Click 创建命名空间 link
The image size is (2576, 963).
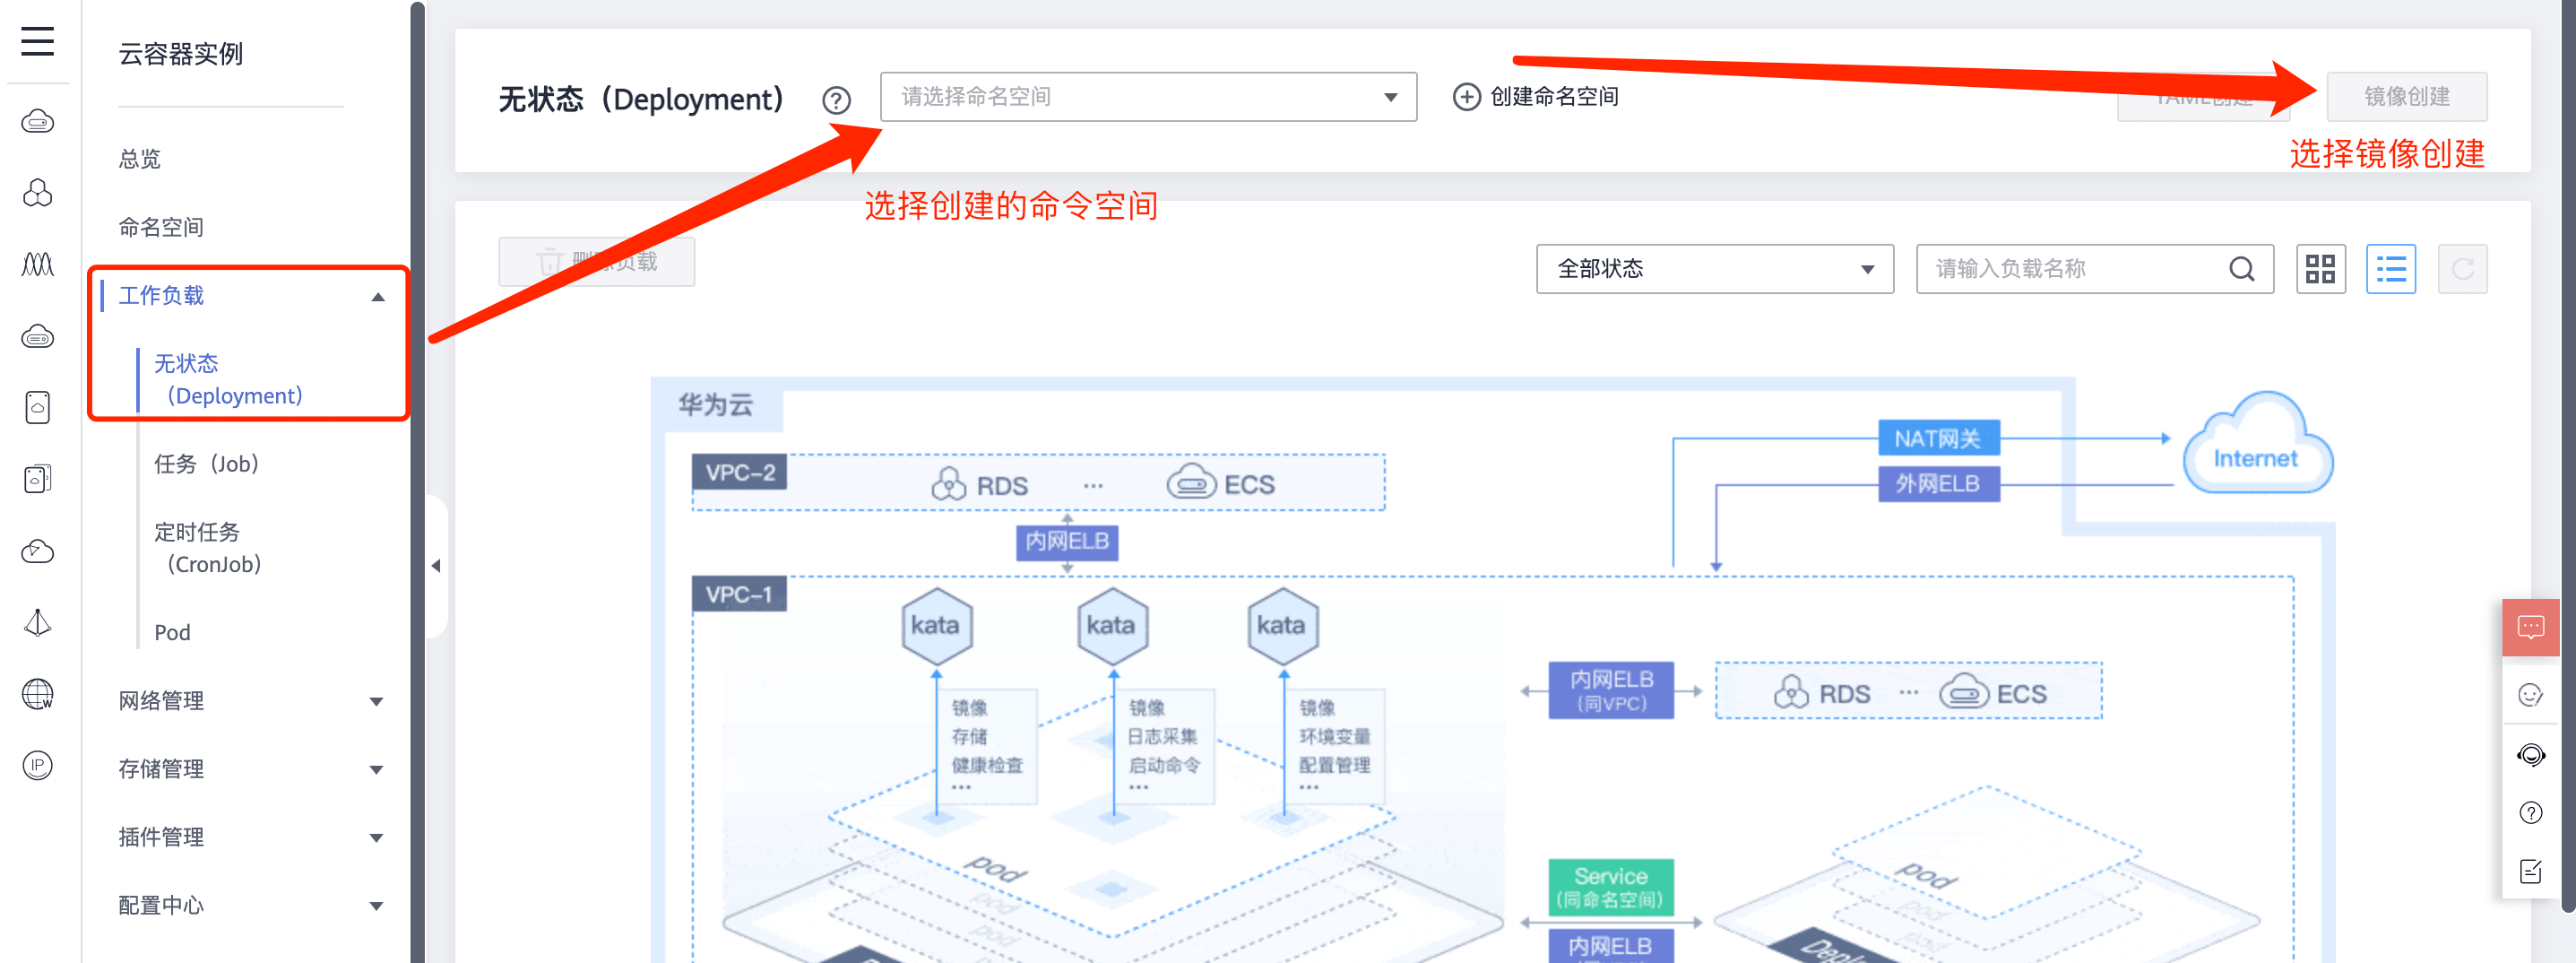coord(1535,97)
